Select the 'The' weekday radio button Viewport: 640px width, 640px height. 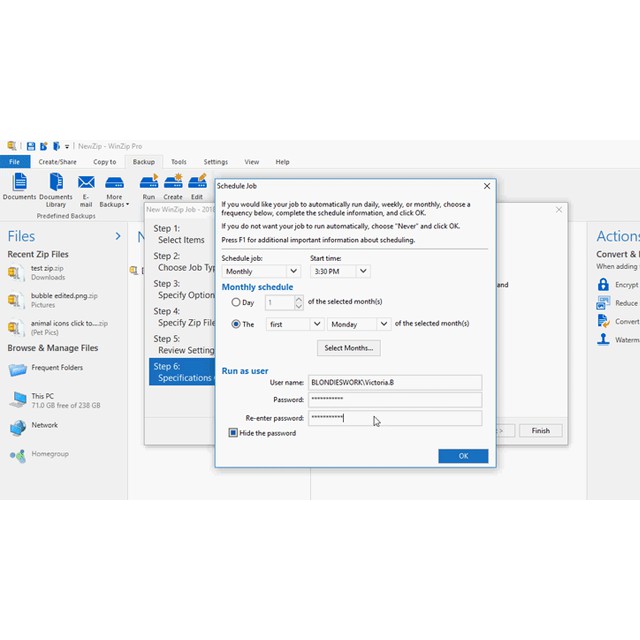pos(236,324)
